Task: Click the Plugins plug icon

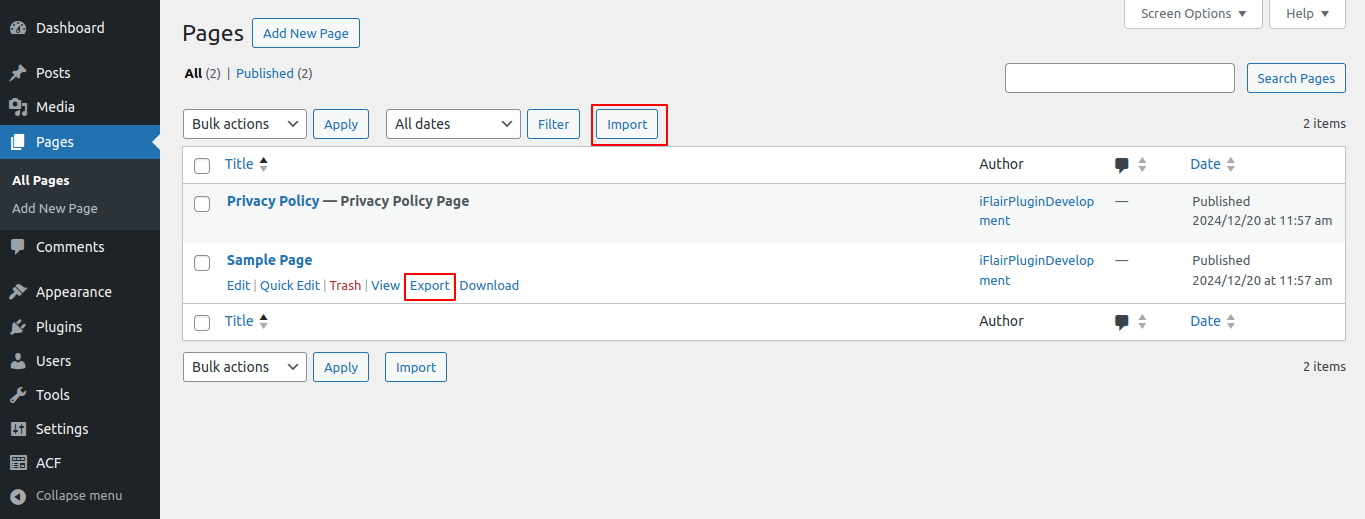Action: click(x=18, y=327)
